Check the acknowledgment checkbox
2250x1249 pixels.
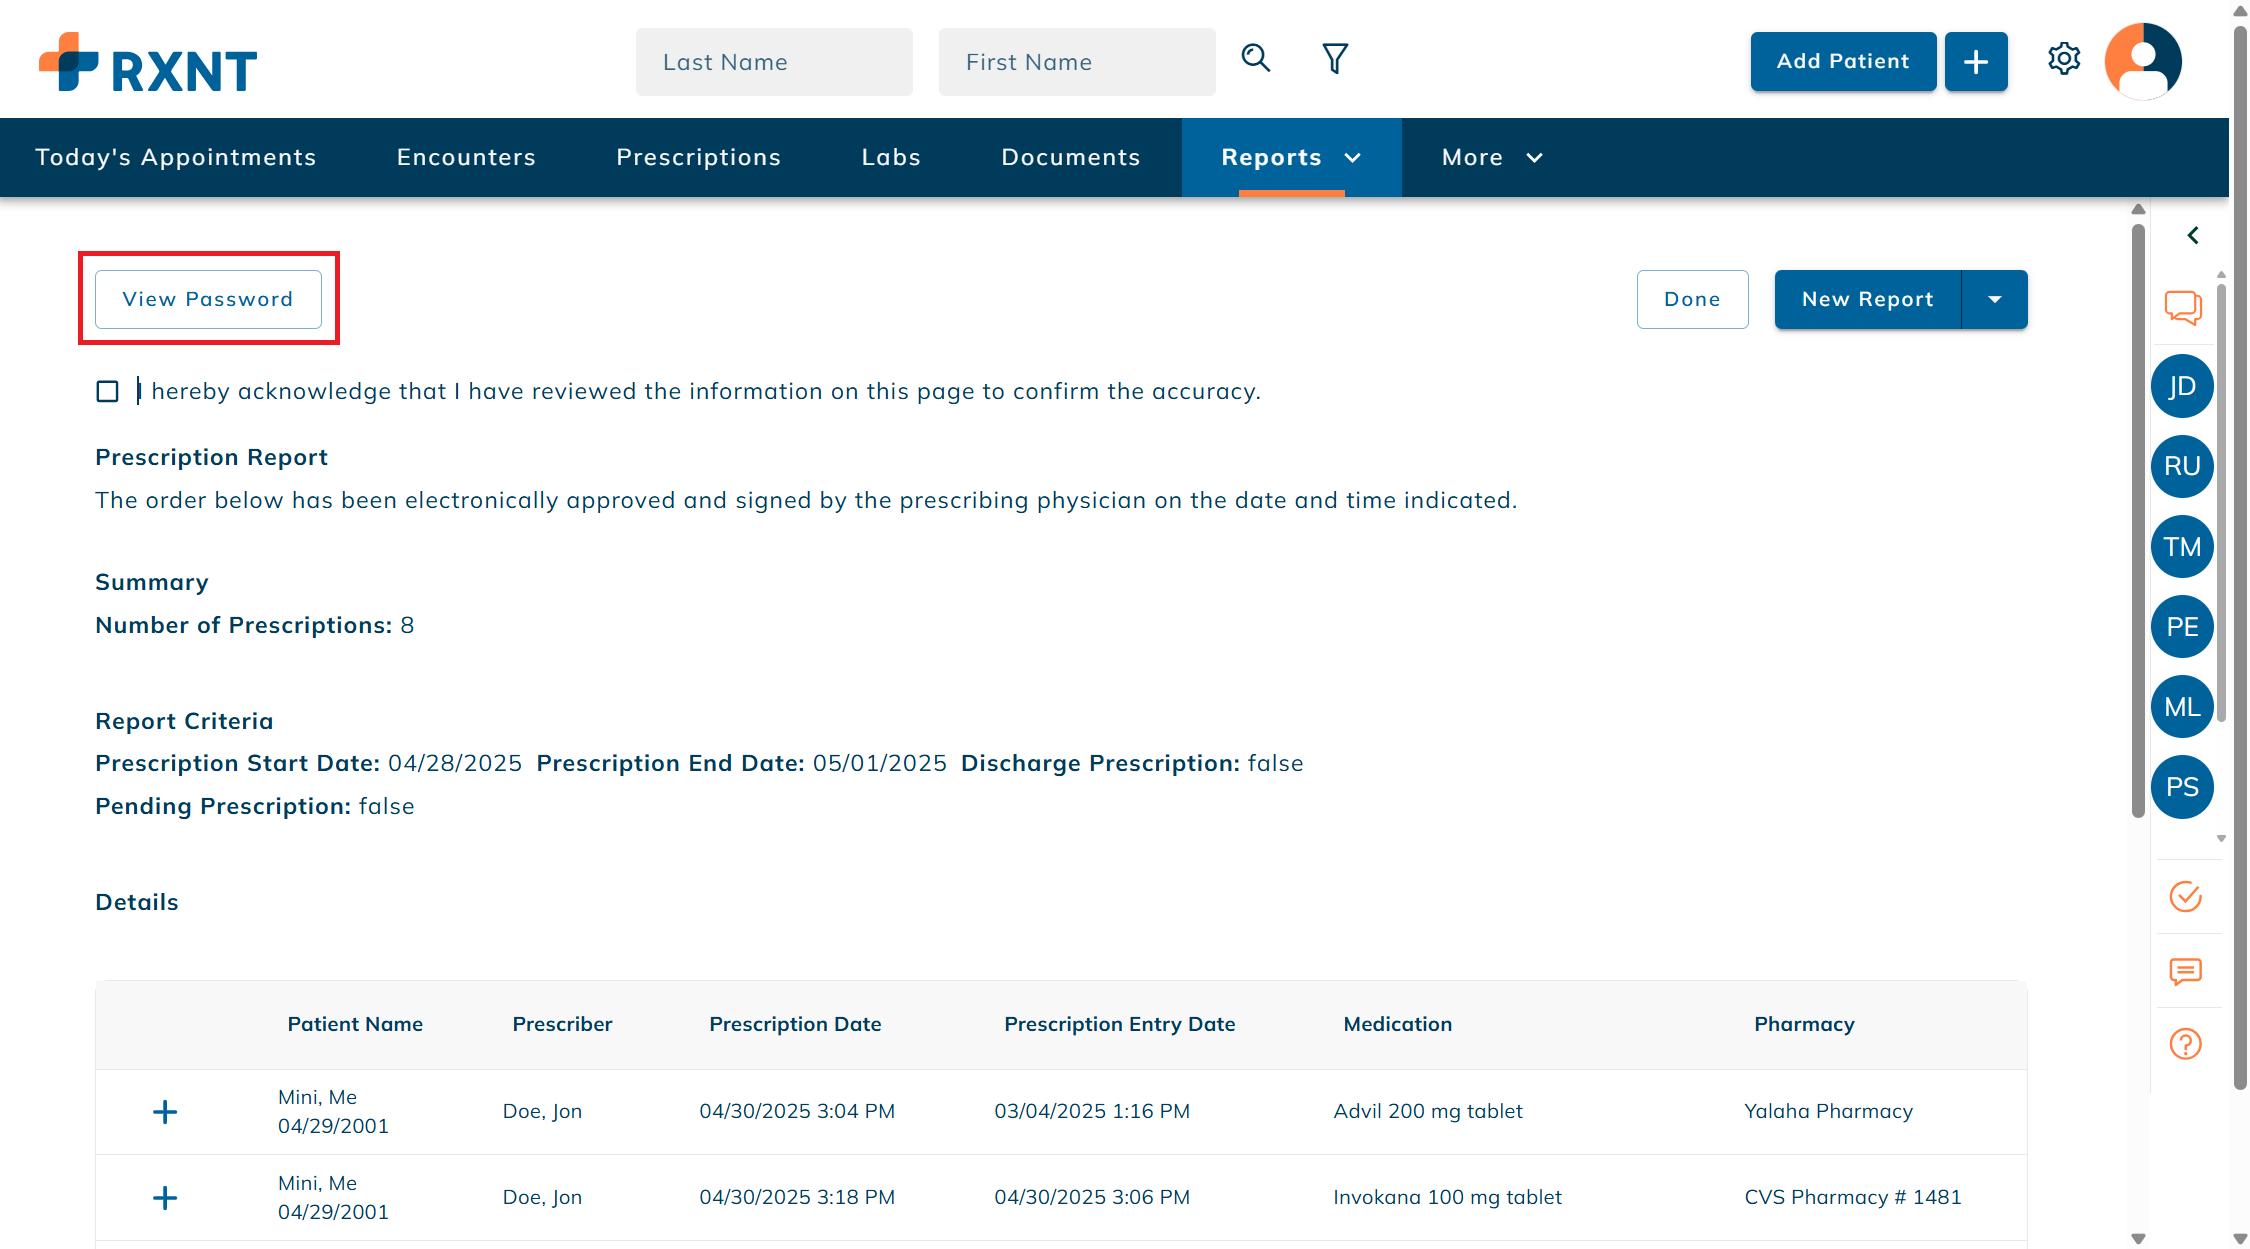pyautogui.click(x=107, y=391)
